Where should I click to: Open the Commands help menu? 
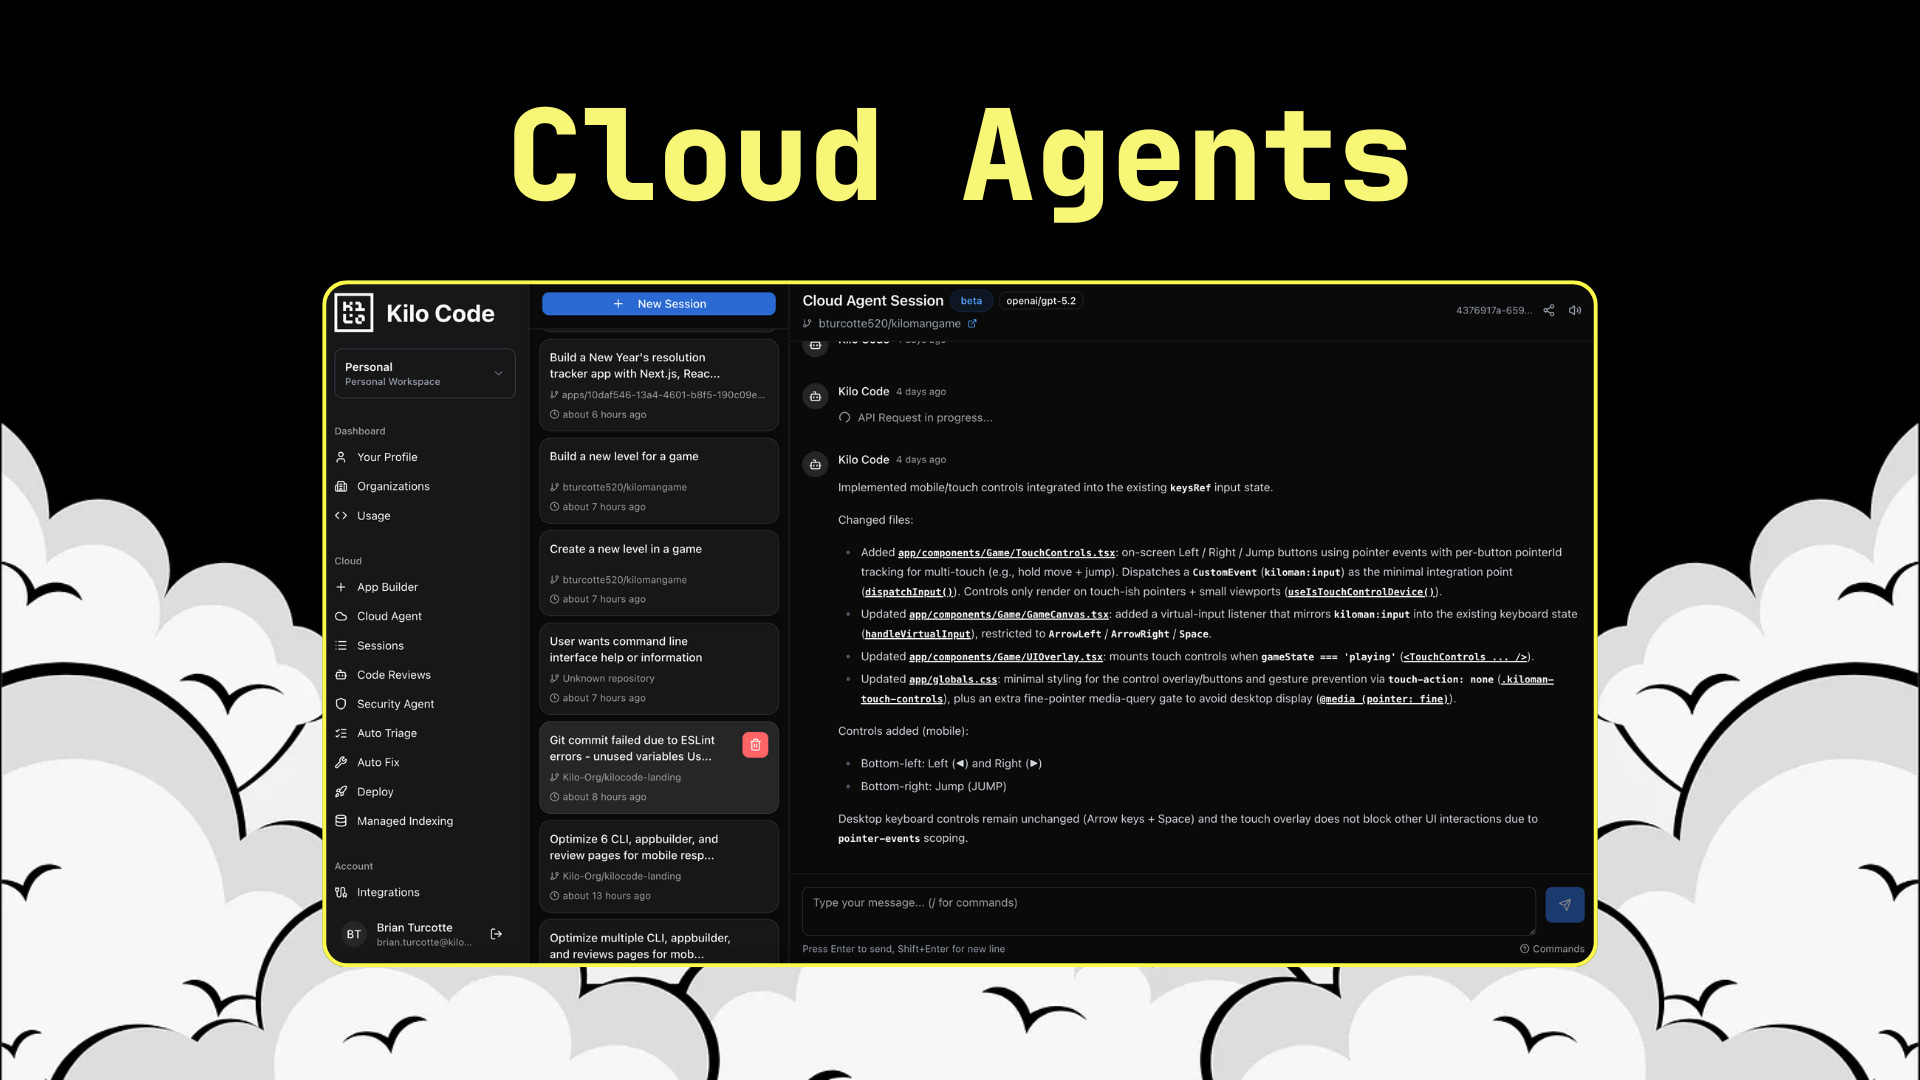[x=1552, y=949]
